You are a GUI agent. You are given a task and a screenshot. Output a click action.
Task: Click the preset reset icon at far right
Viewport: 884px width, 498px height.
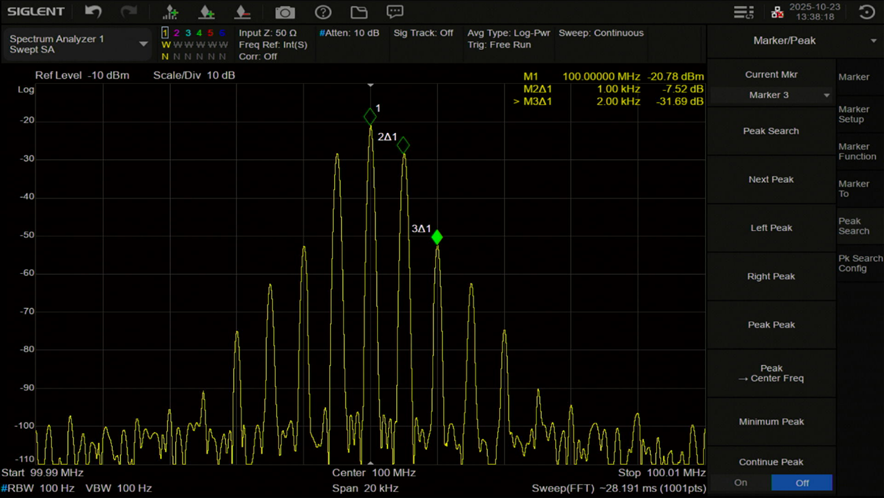(x=867, y=12)
